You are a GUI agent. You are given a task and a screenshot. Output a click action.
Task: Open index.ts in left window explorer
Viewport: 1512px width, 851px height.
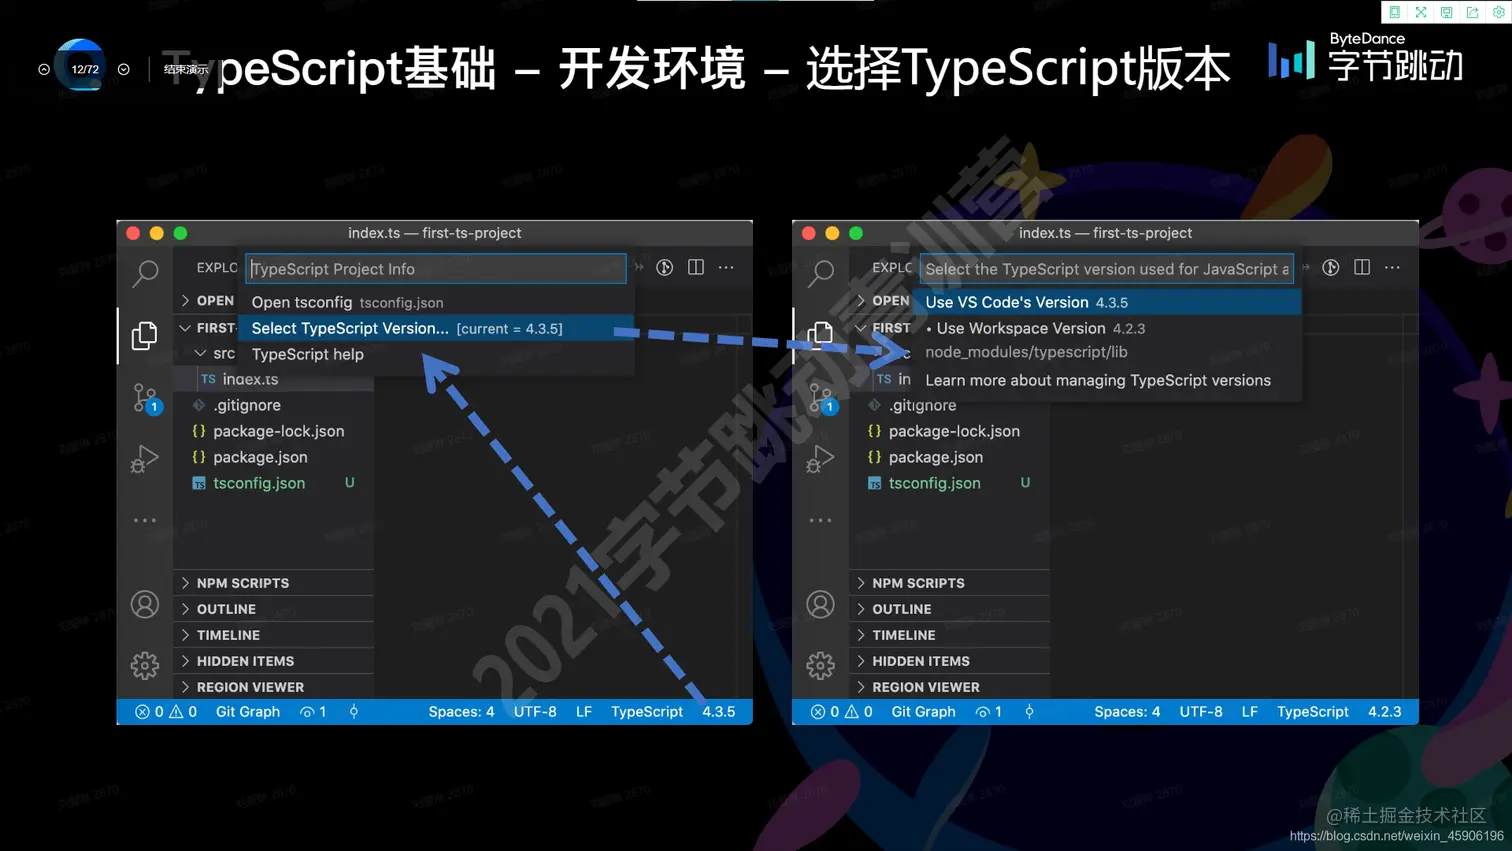point(274,379)
